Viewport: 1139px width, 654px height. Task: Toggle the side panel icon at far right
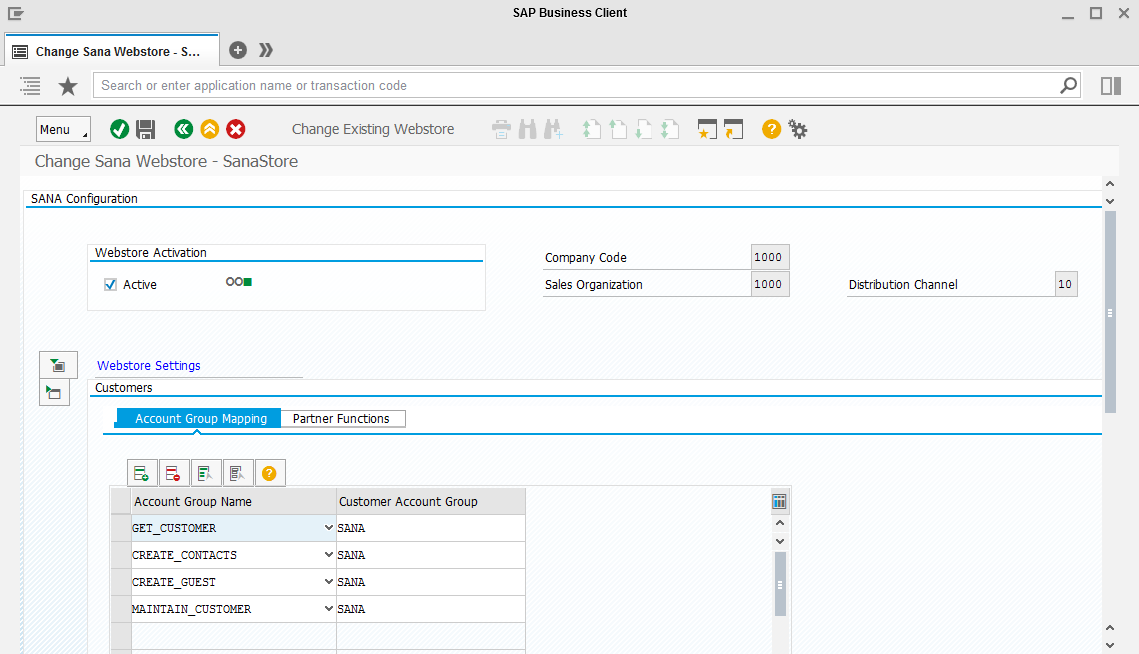pyautogui.click(x=1111, y=86)
